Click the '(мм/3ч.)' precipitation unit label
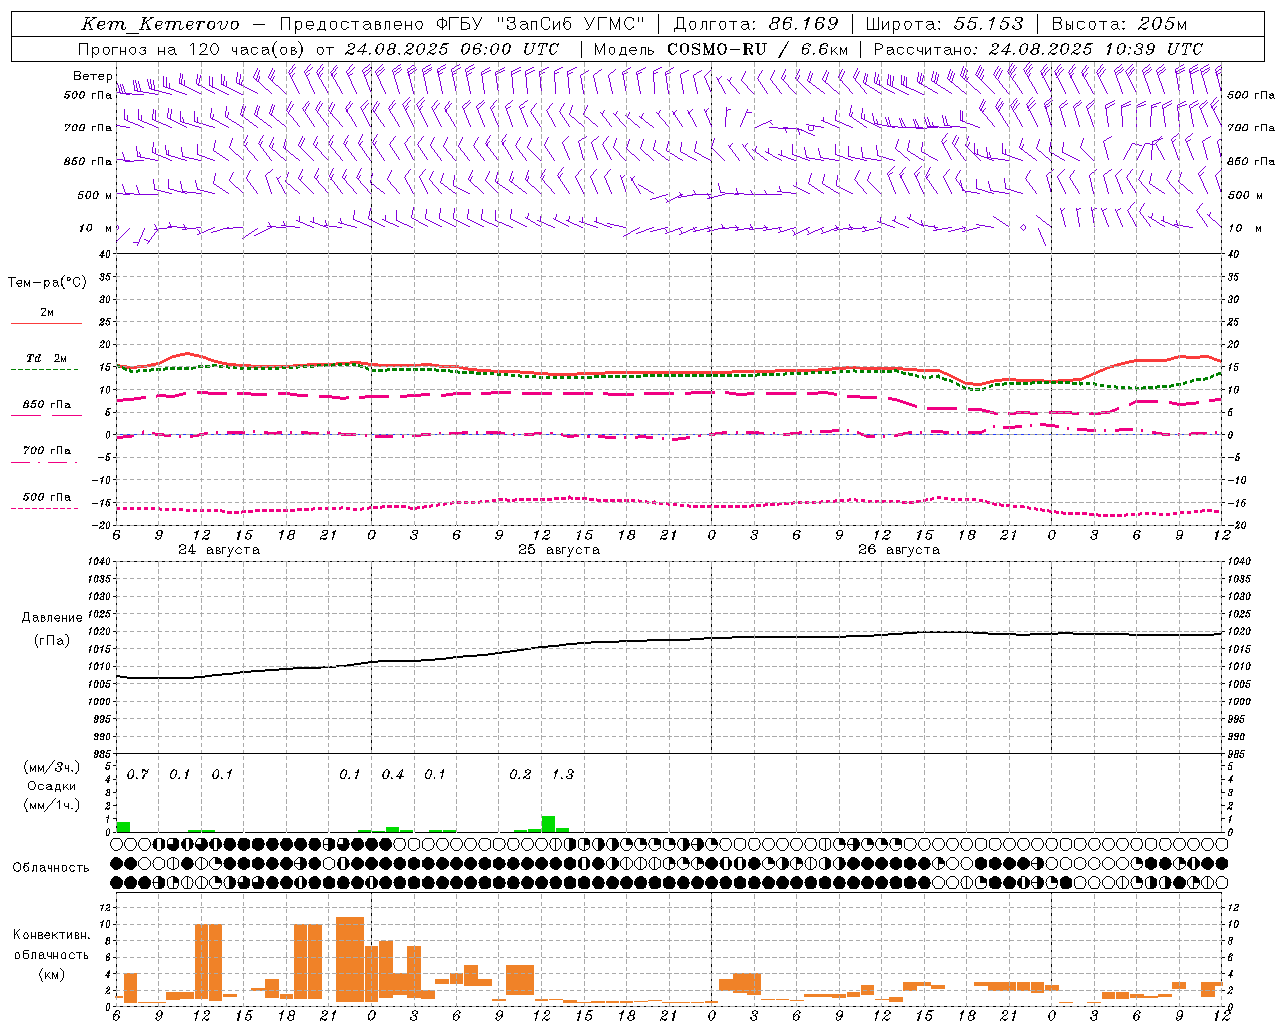Image resolution: width=1280 pixels, height=1024 pixels. pos(52,767)
